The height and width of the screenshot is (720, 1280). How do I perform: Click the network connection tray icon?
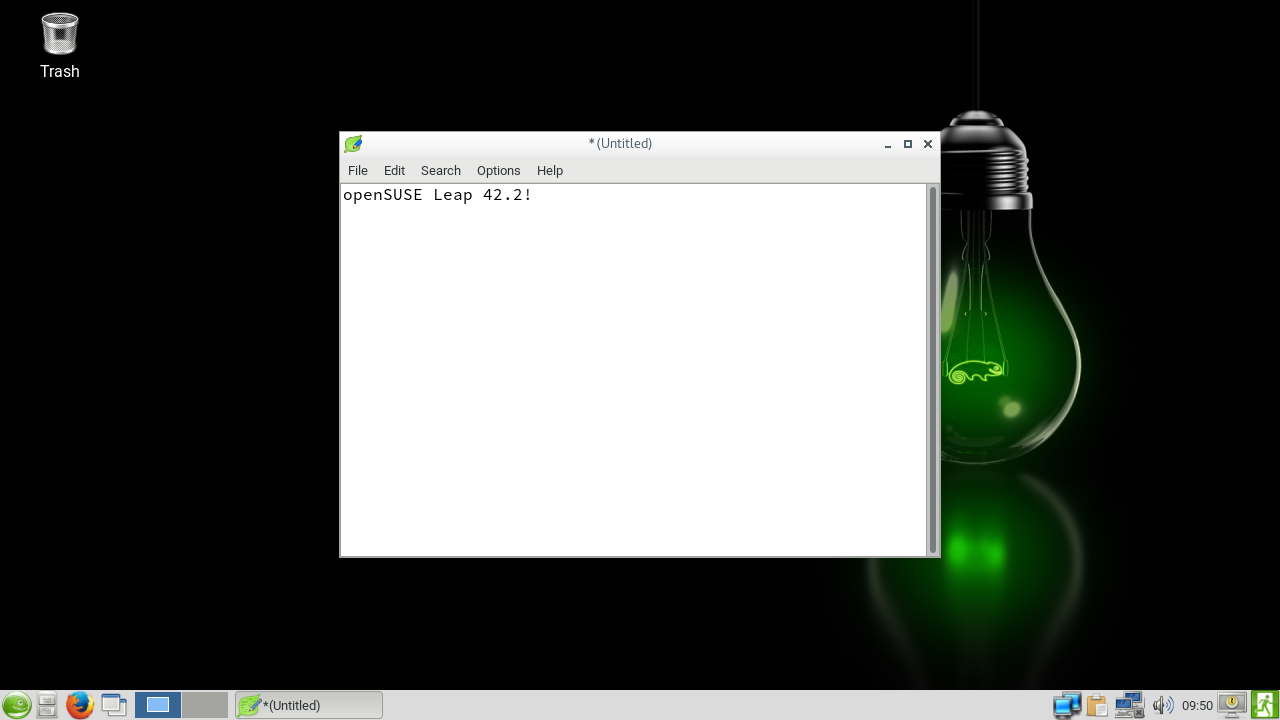[x=1129, y=705]
